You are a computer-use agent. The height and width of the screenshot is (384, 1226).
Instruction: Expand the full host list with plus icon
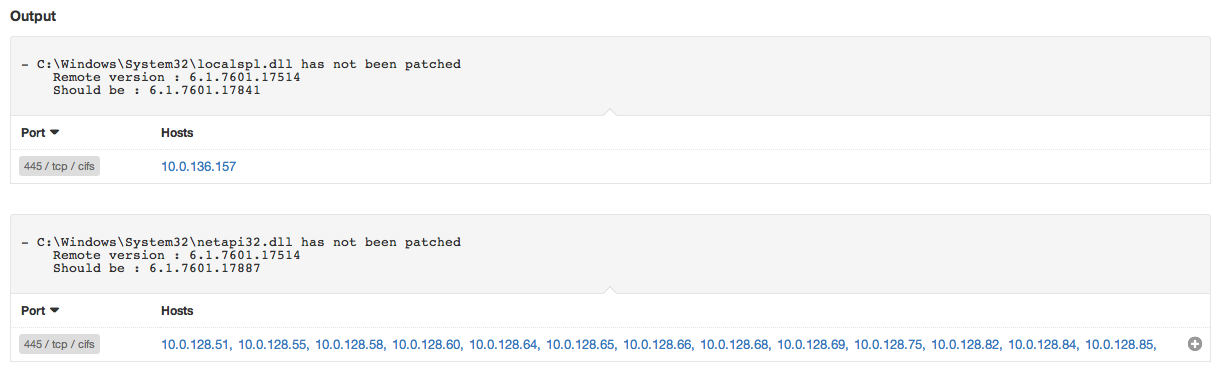tap(1194, 344)
